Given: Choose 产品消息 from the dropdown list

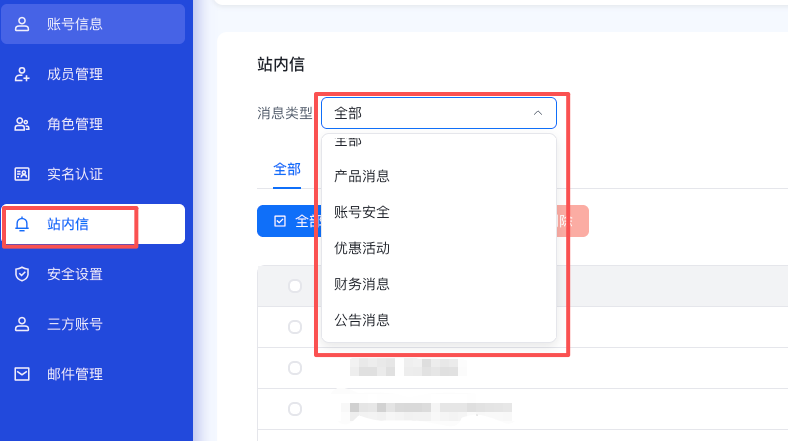Looking at the screenshot, I should [x=362, y=176].
